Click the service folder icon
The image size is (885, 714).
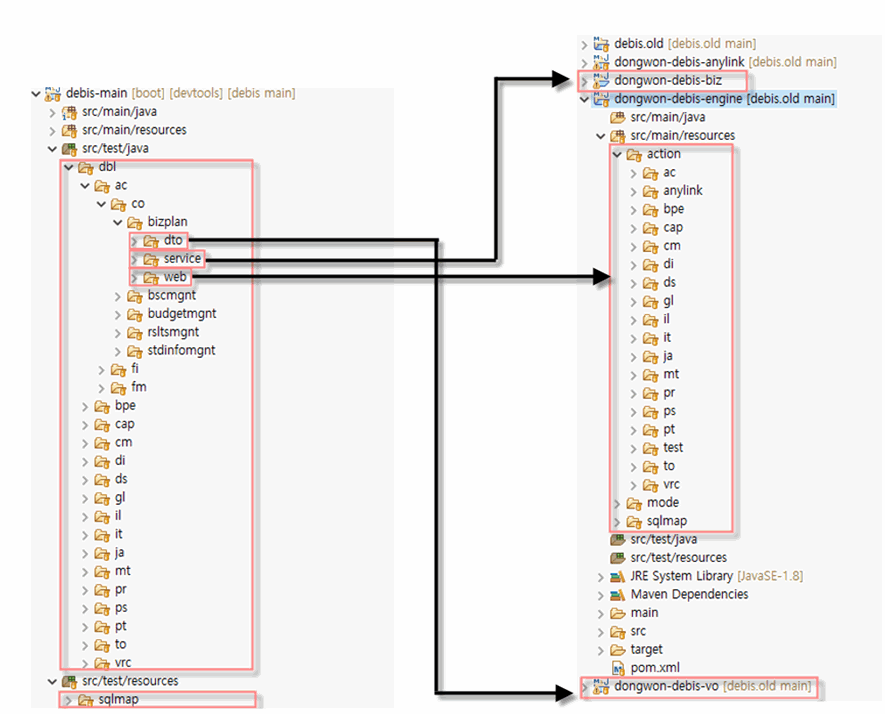click(x=151, y=259)
